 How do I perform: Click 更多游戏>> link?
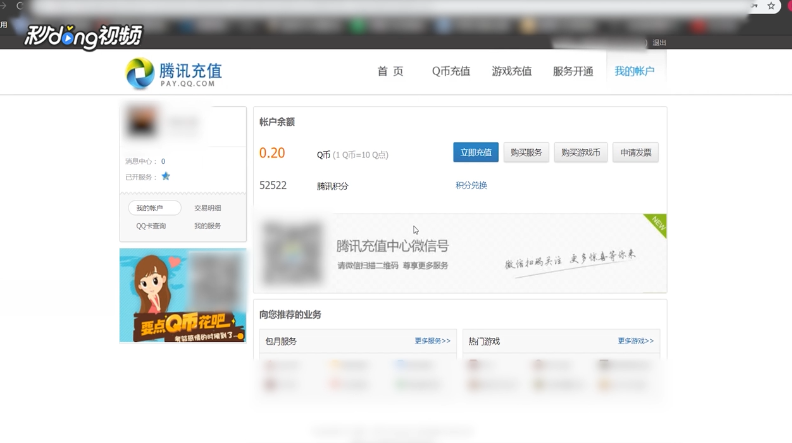(635, 341)
